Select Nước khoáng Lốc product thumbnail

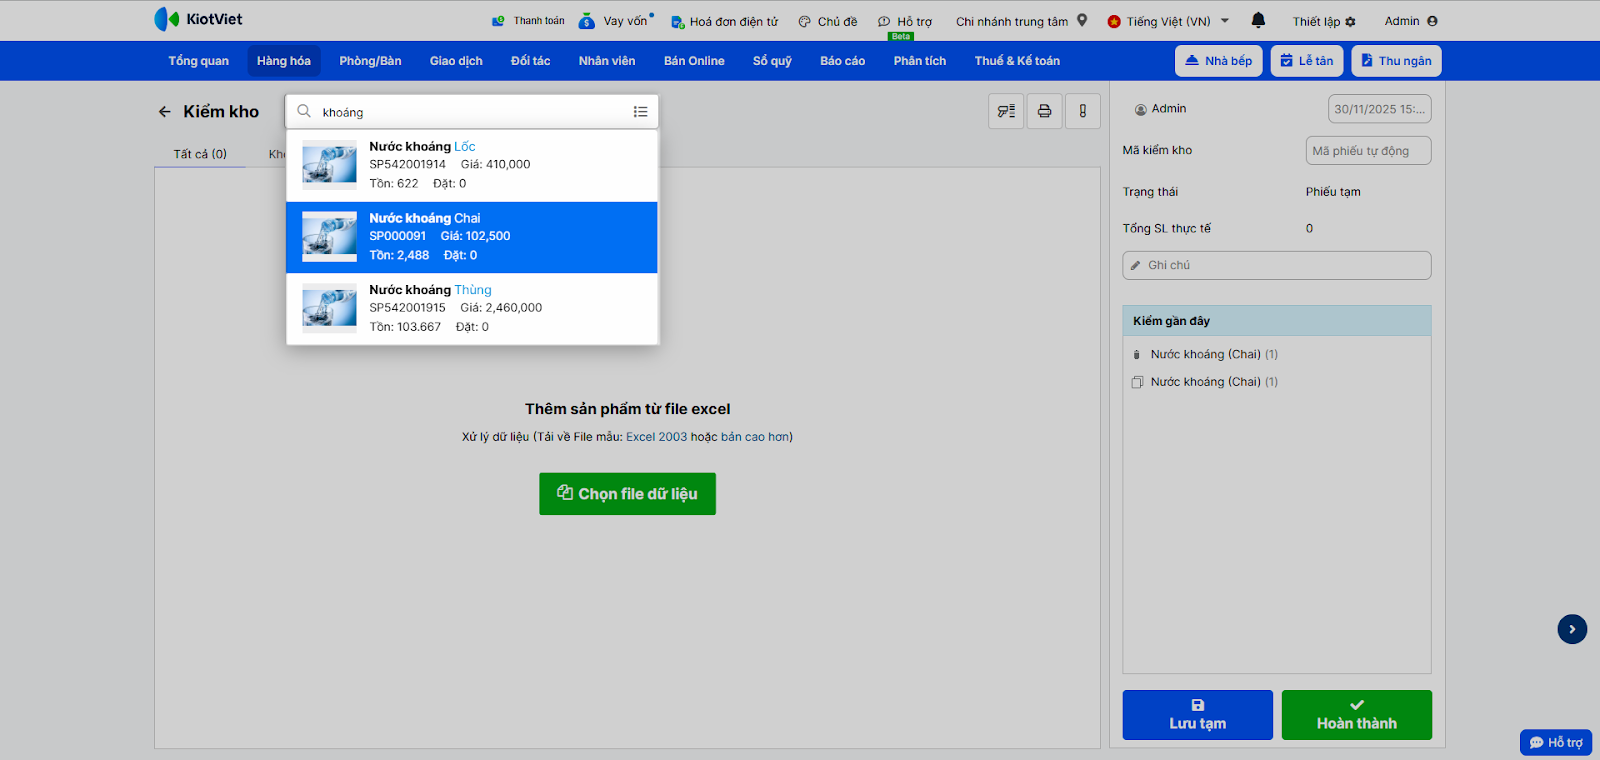coord(329,165)
